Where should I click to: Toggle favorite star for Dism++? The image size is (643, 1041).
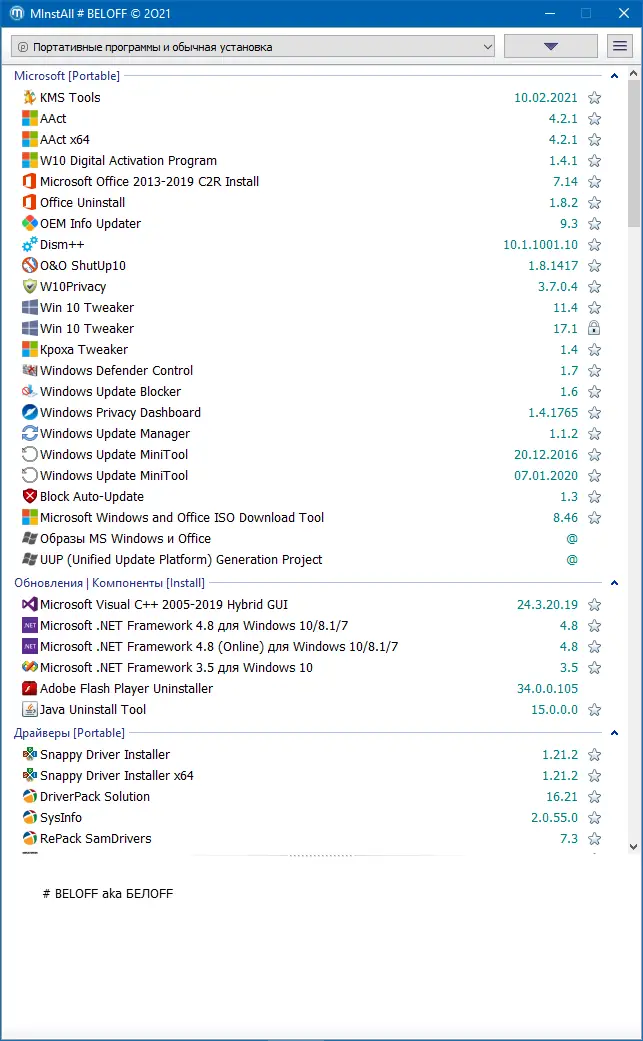595,245
